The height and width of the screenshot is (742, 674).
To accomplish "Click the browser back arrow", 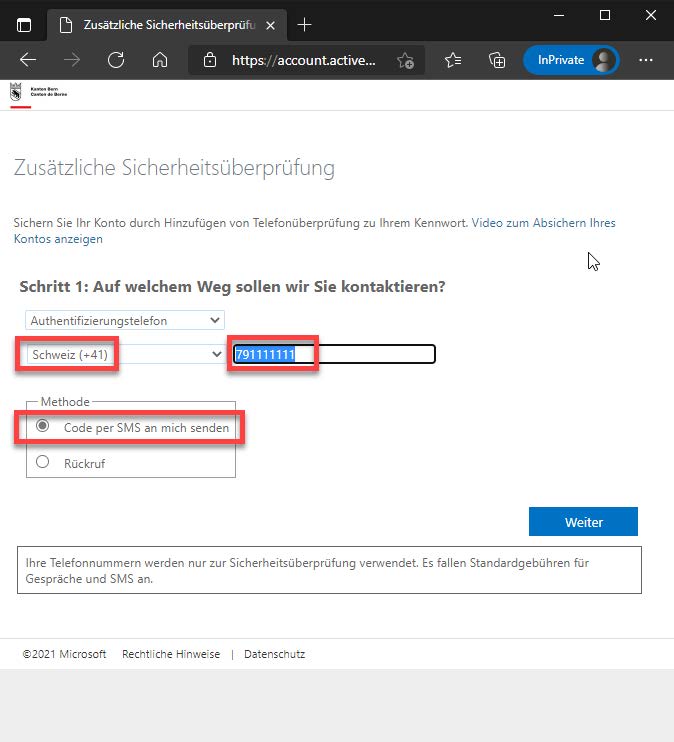I will point(27,60).
